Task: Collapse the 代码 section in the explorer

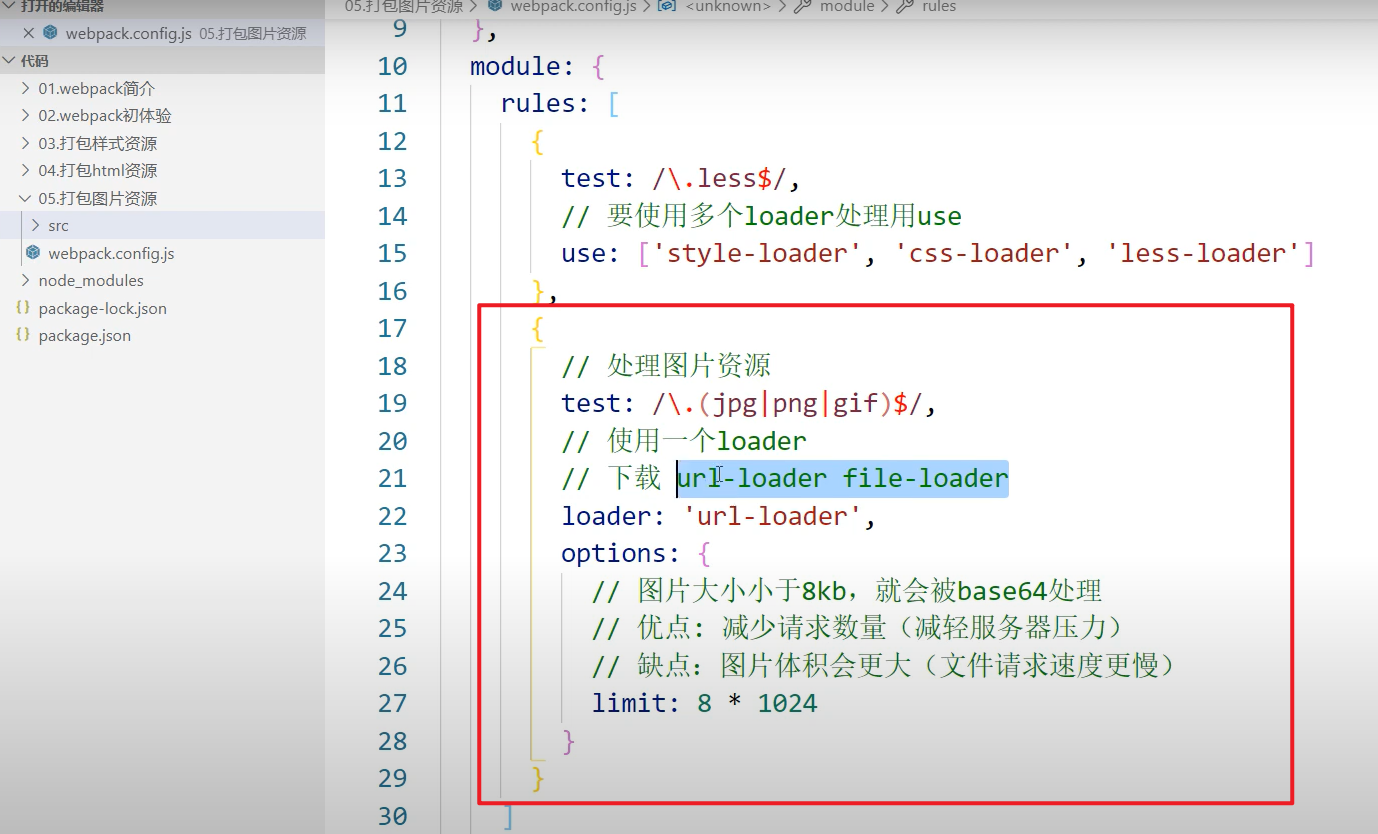Action: point(10,61)
